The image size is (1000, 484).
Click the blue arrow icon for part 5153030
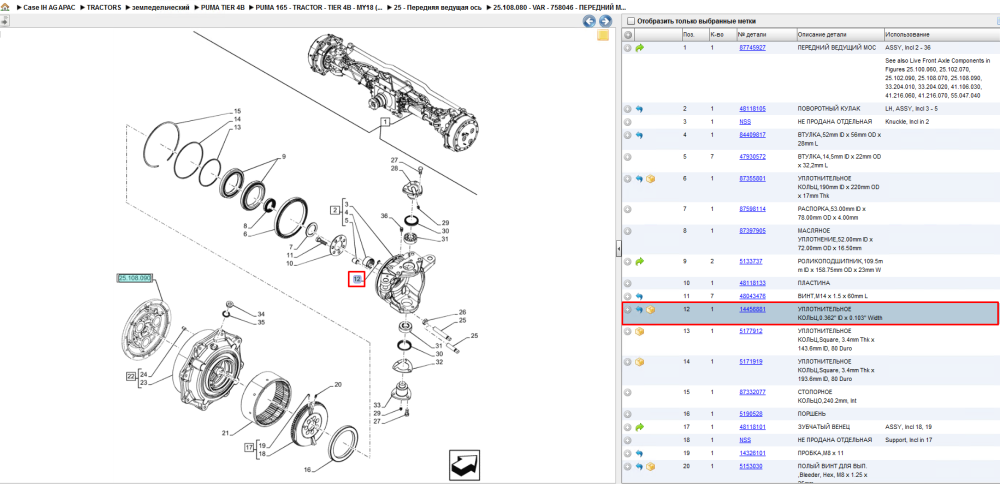click(640, 467)
